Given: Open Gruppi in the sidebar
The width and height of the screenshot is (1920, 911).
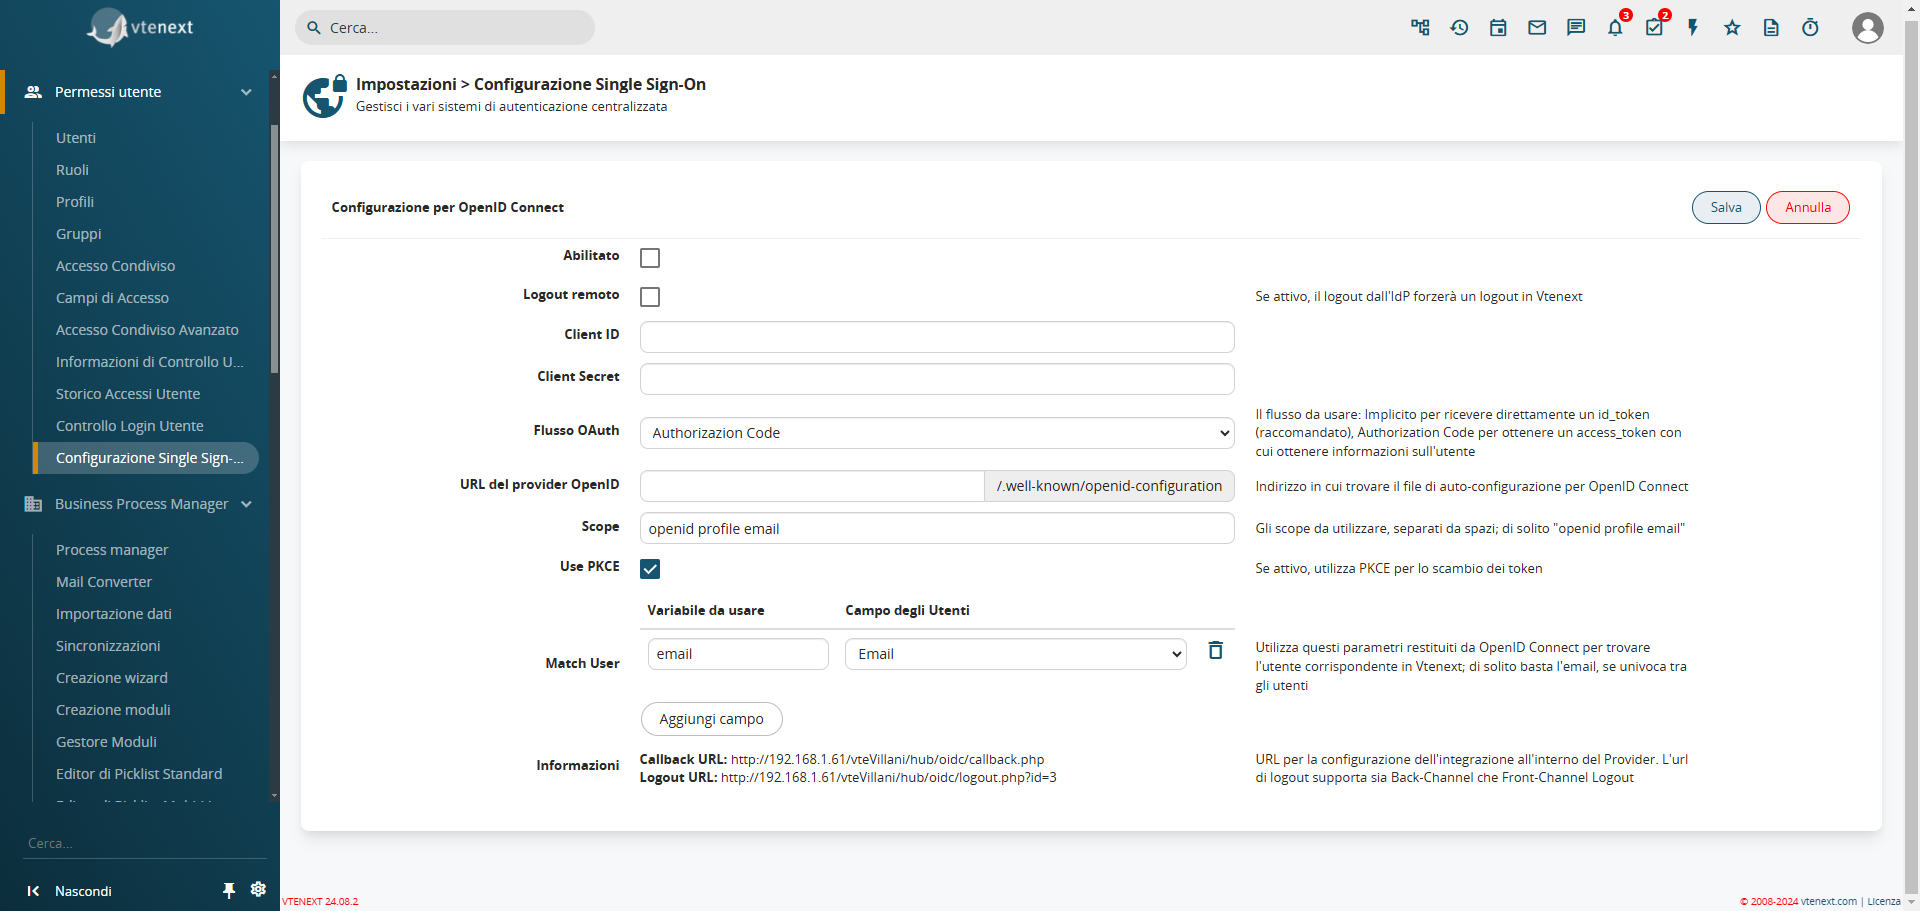Looking at the screenshot, I should [x=79, y=234].
